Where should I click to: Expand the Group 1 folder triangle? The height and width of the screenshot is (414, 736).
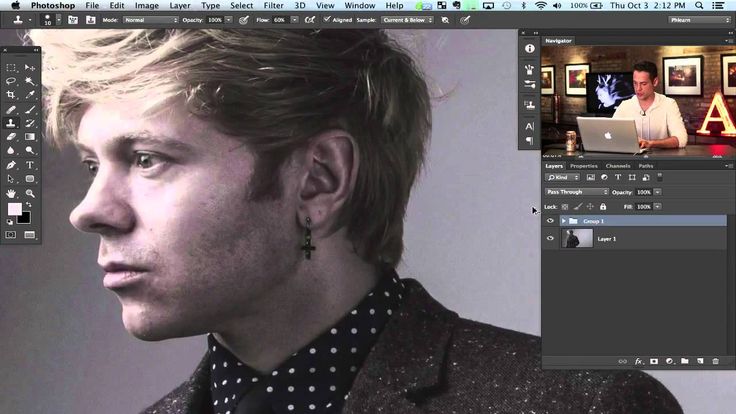[563, 221]
